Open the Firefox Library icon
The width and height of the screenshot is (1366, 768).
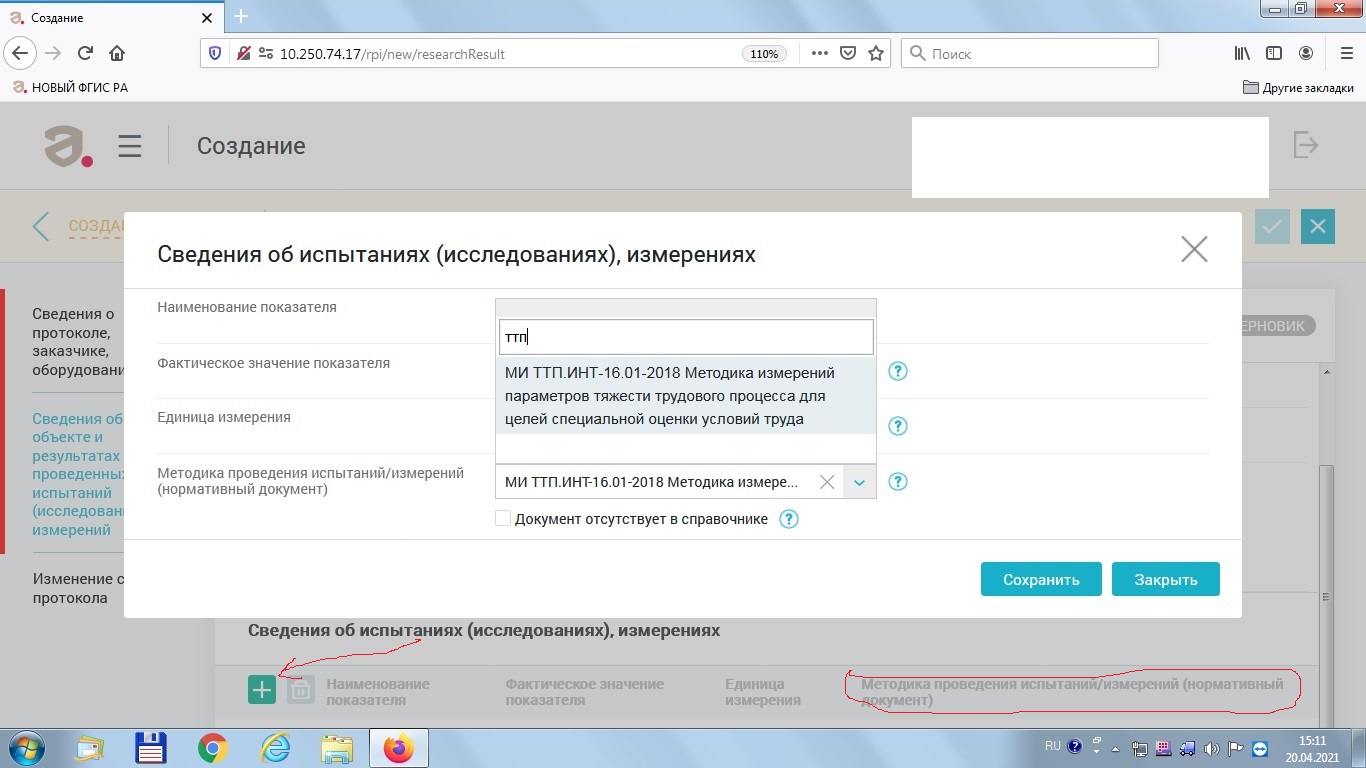[1242, 54]
